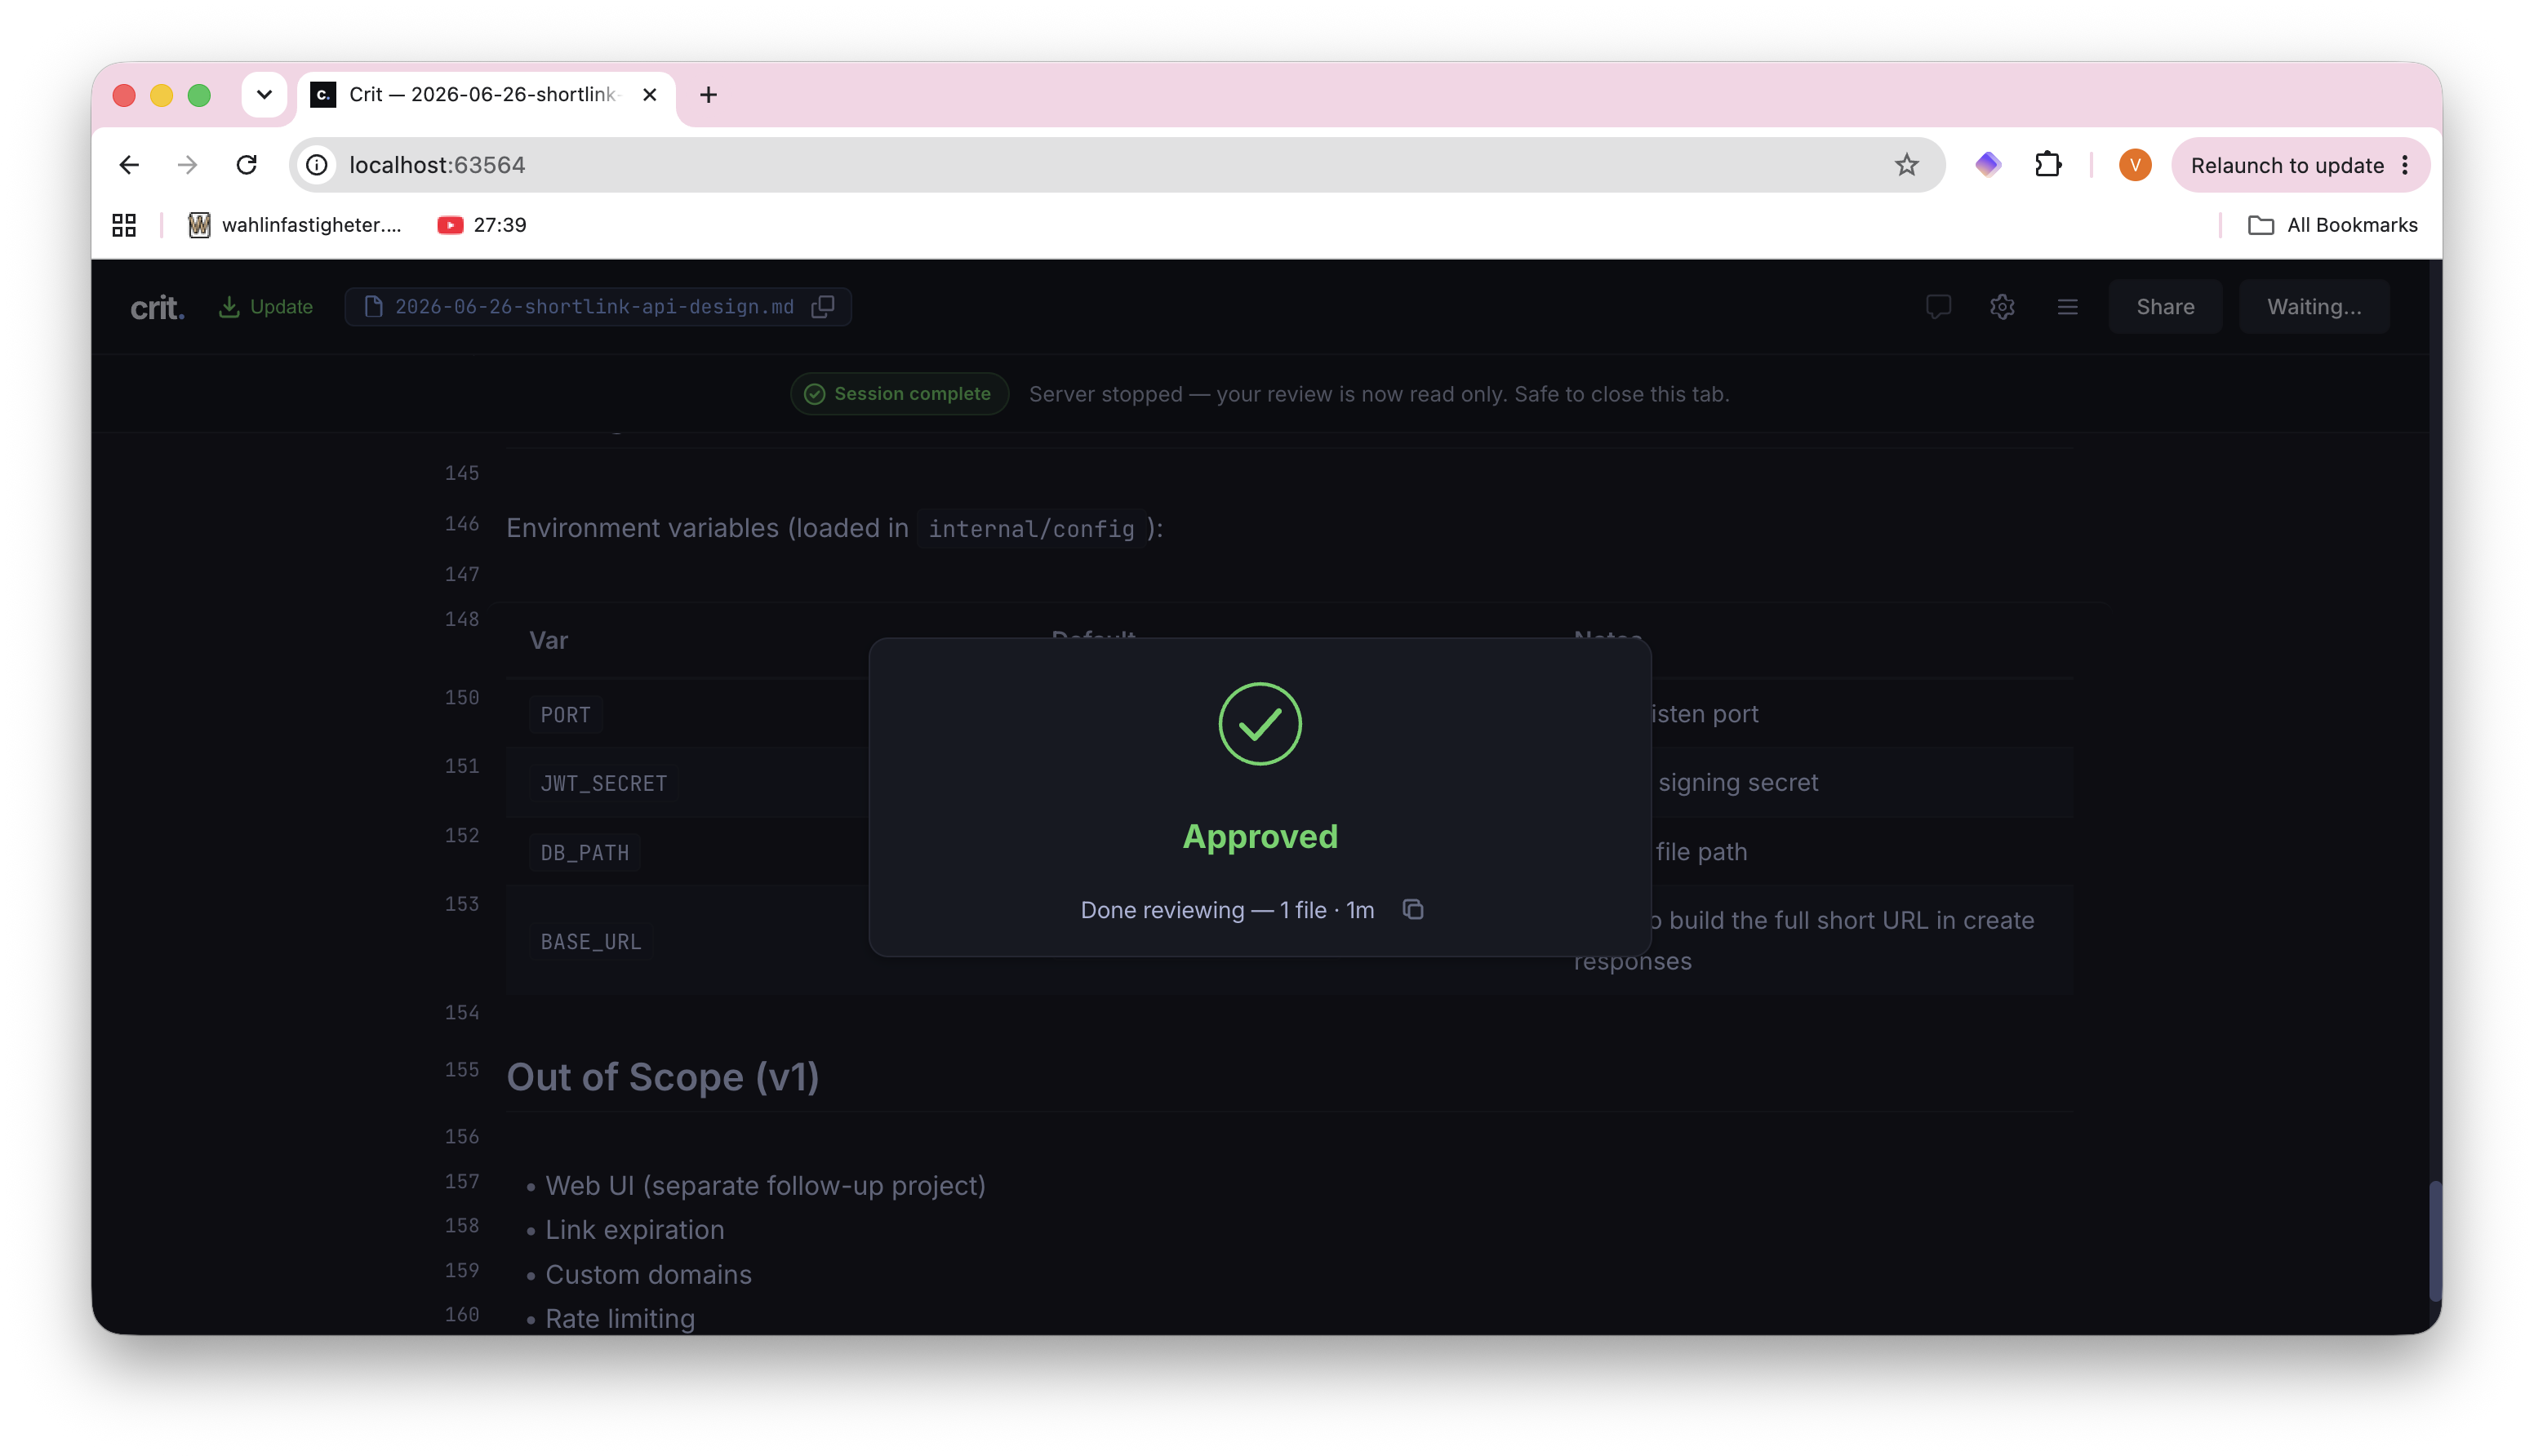Click 'Server stopped' read-only notice text
This screenshot has width=2534, height=1456.
(1379, 394)
